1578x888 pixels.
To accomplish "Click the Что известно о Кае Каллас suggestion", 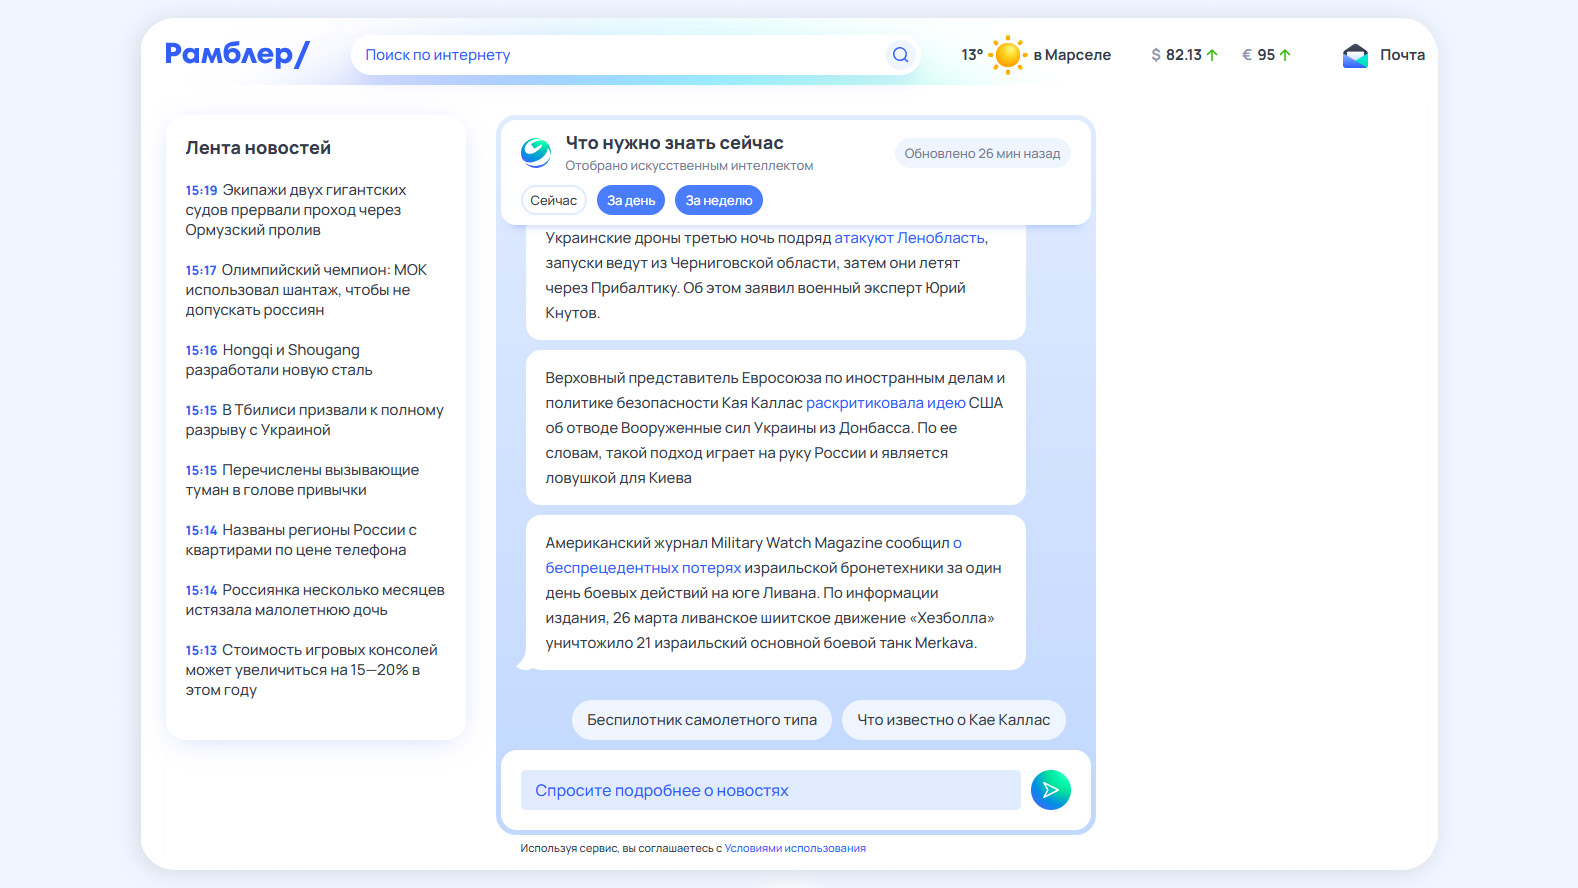I will tap(953, 720).
